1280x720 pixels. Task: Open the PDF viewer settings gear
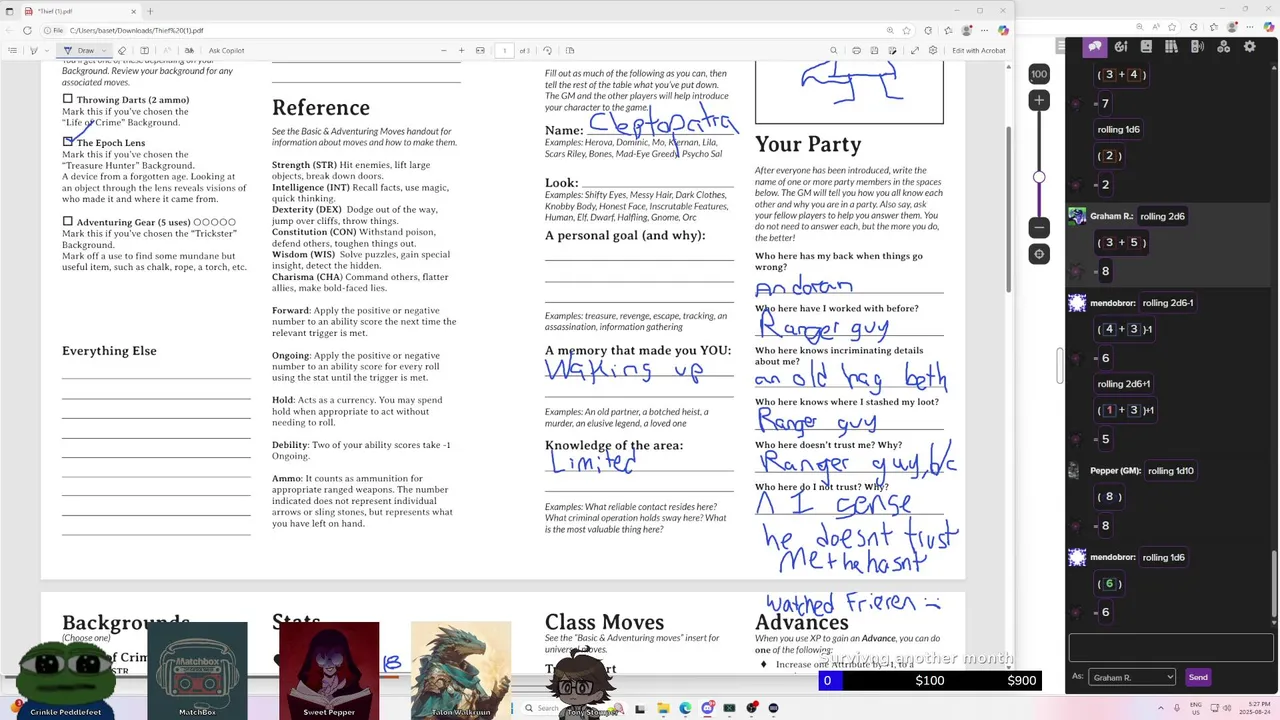point(933,50)
